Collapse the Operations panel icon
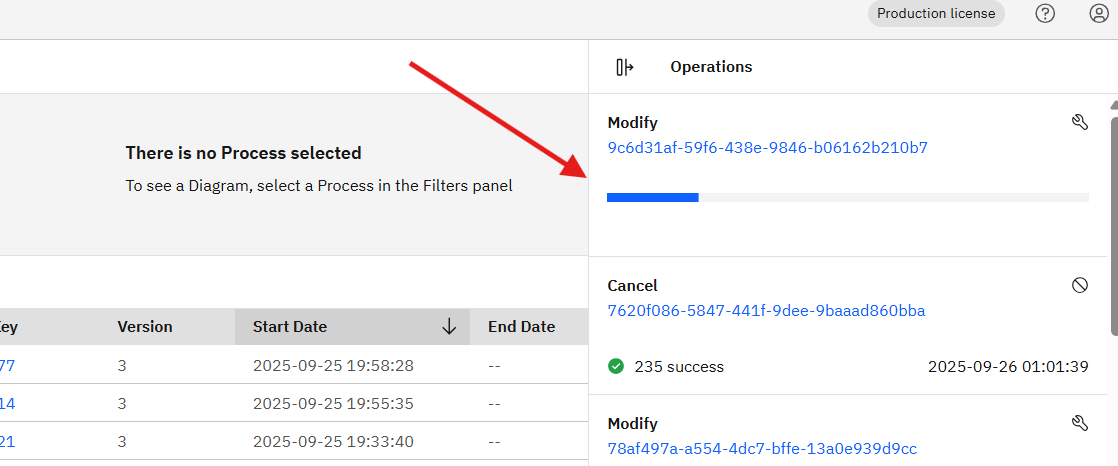Screen dimensions: 1118x466 (x=625, y=67)
